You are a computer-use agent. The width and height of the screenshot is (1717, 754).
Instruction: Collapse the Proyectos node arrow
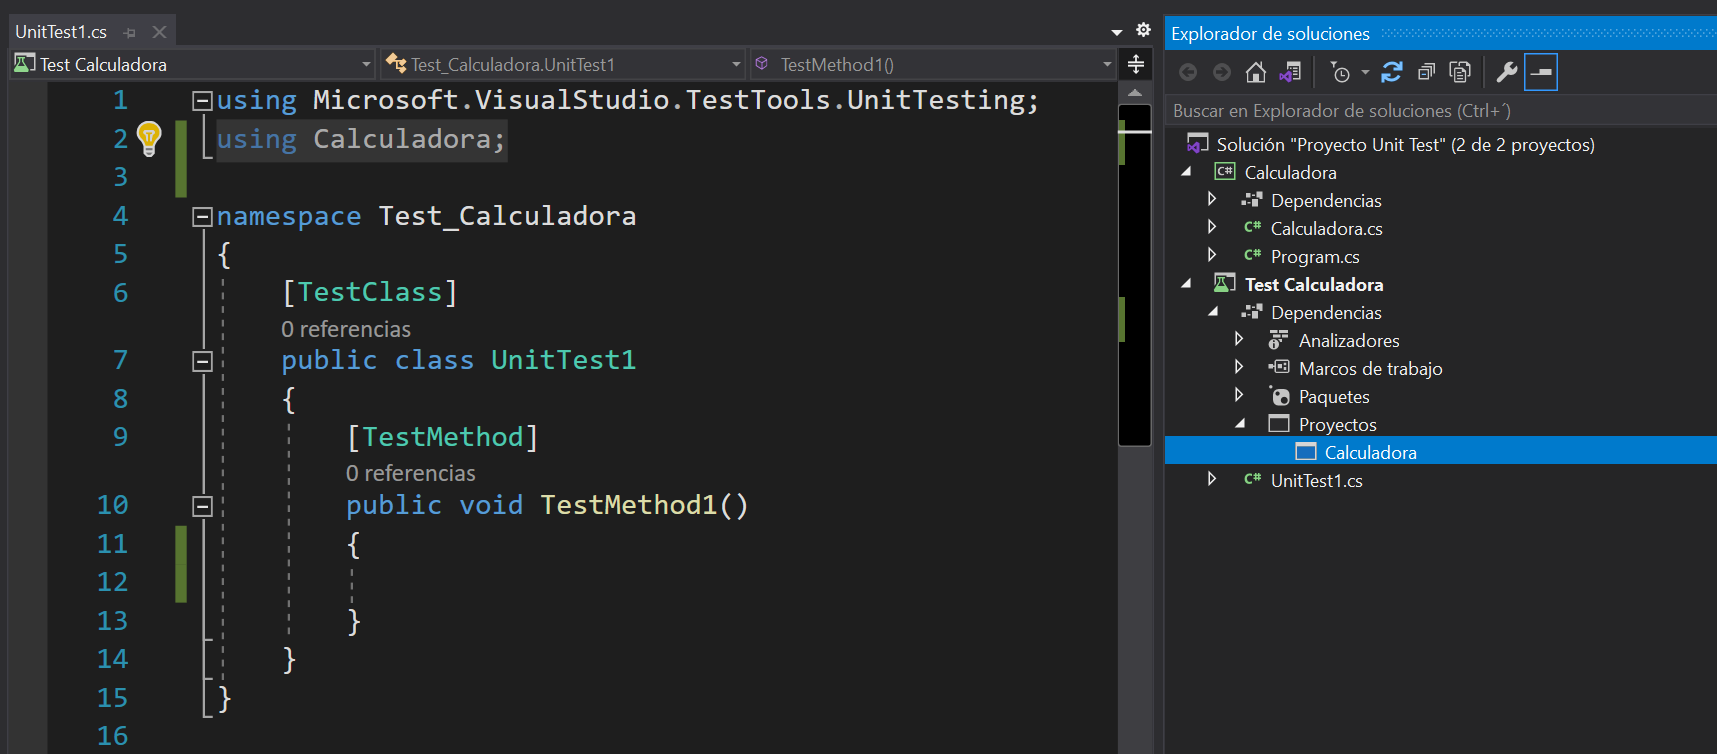click(x=1240, y=424)
